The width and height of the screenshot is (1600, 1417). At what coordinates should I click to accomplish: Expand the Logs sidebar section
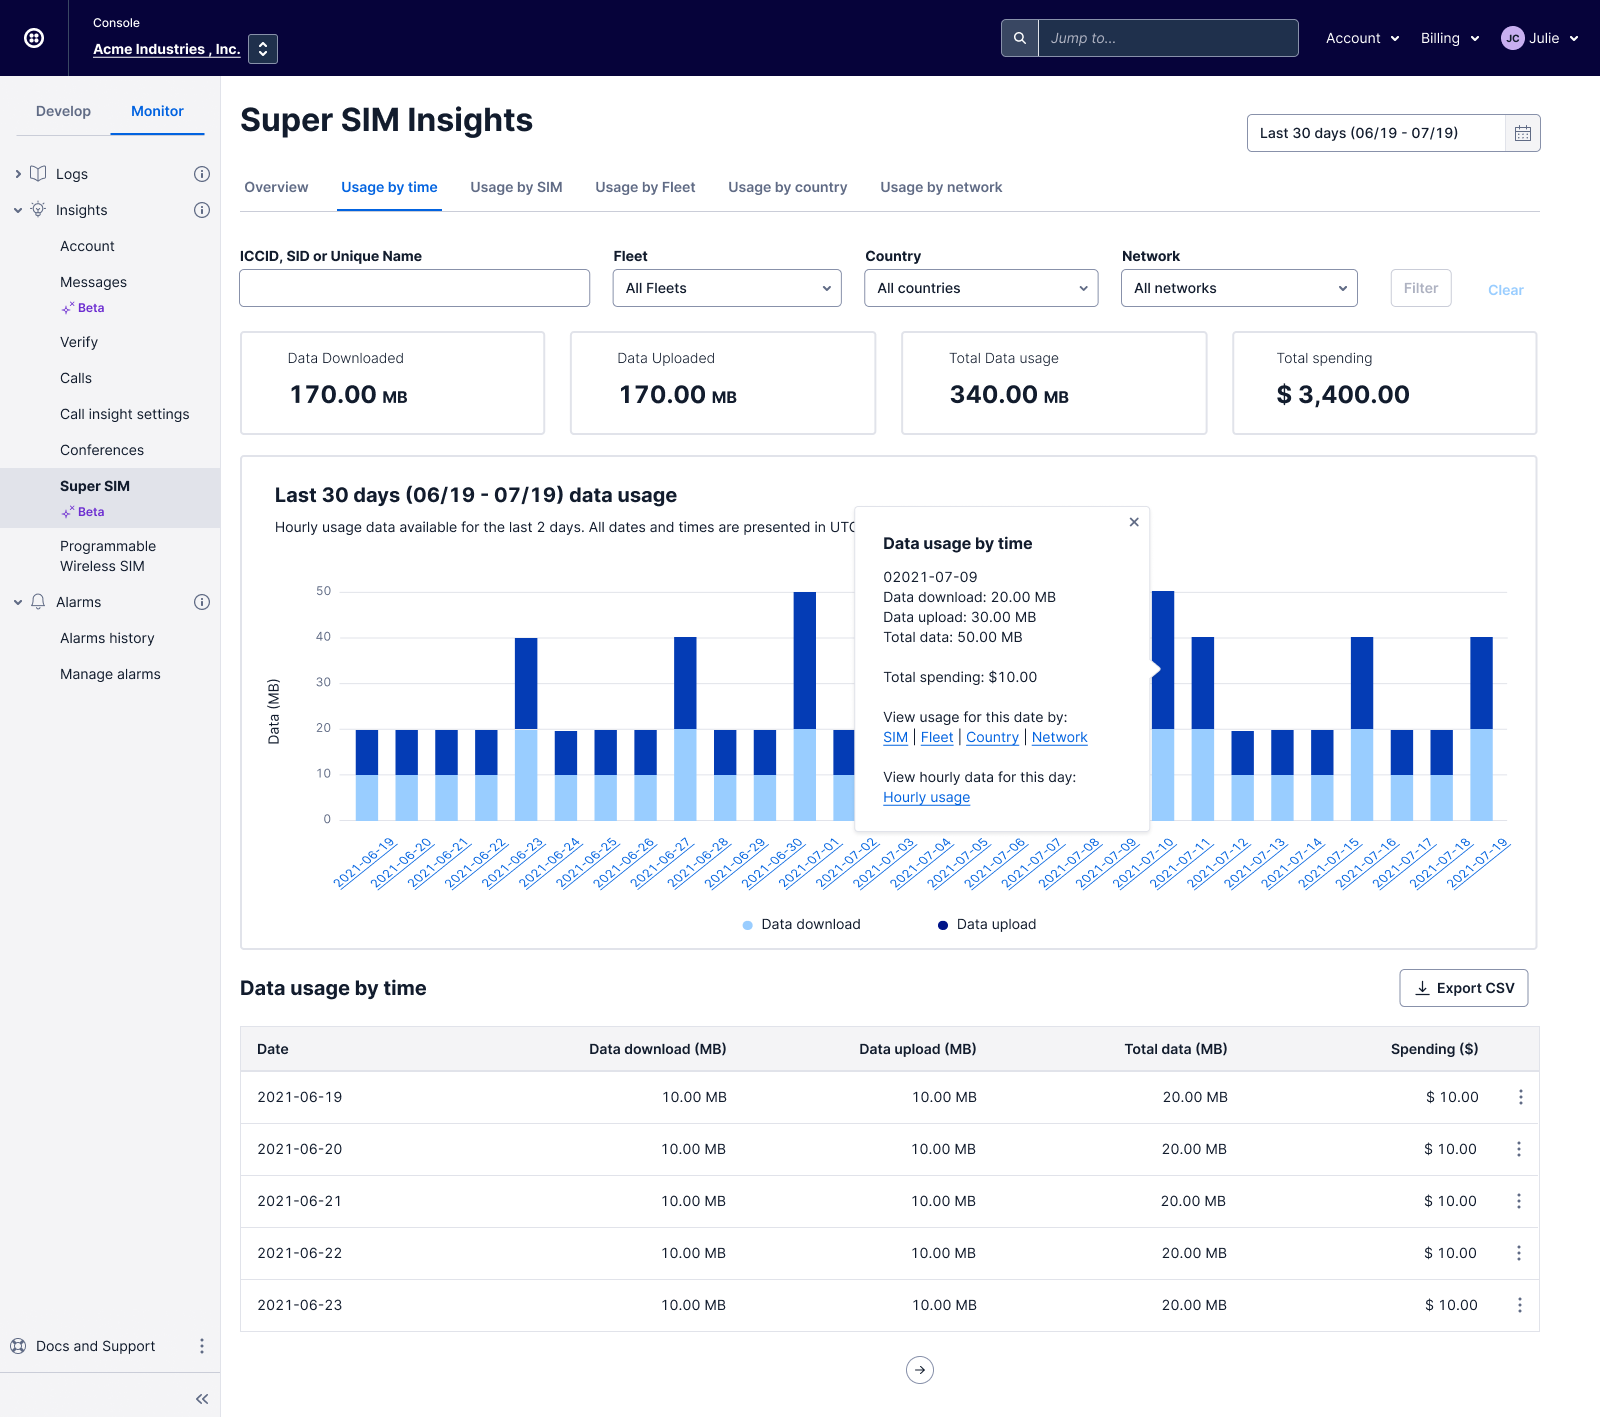coord(18,174)
